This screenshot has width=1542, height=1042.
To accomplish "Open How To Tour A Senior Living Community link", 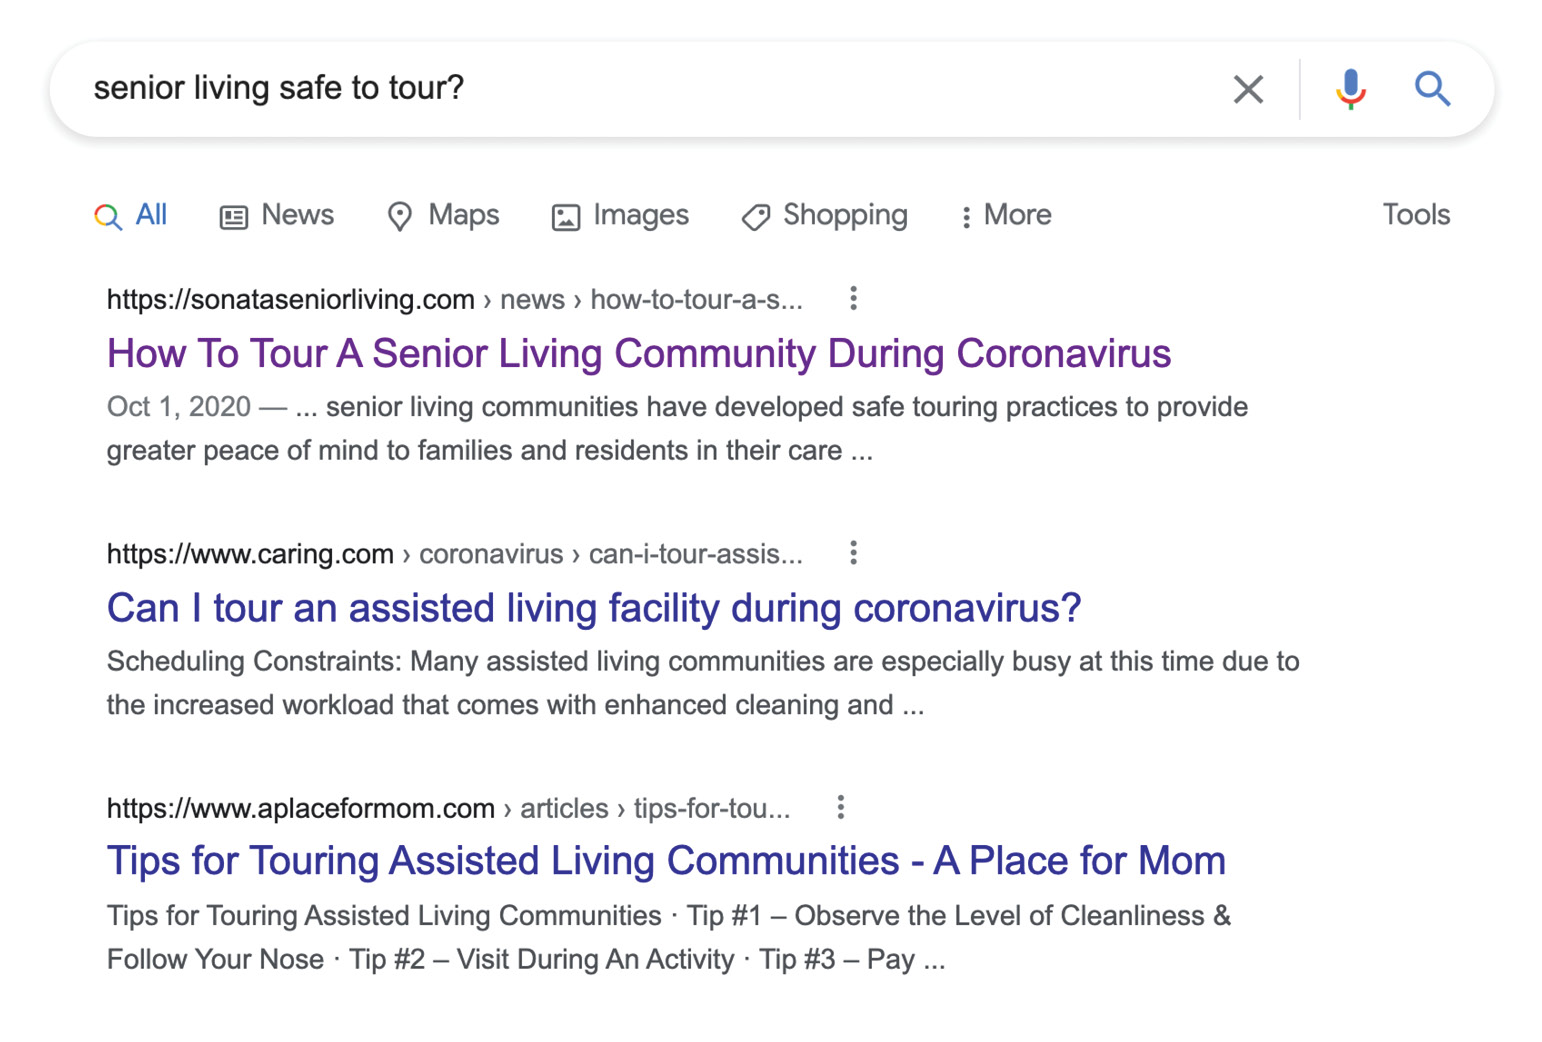I will (639, 353).
